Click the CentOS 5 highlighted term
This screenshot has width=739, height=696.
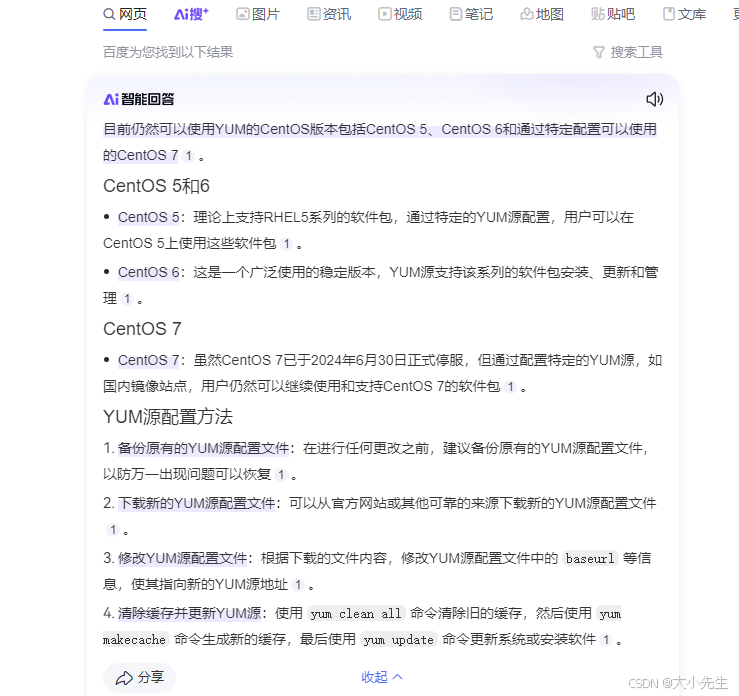coord(148,217)
